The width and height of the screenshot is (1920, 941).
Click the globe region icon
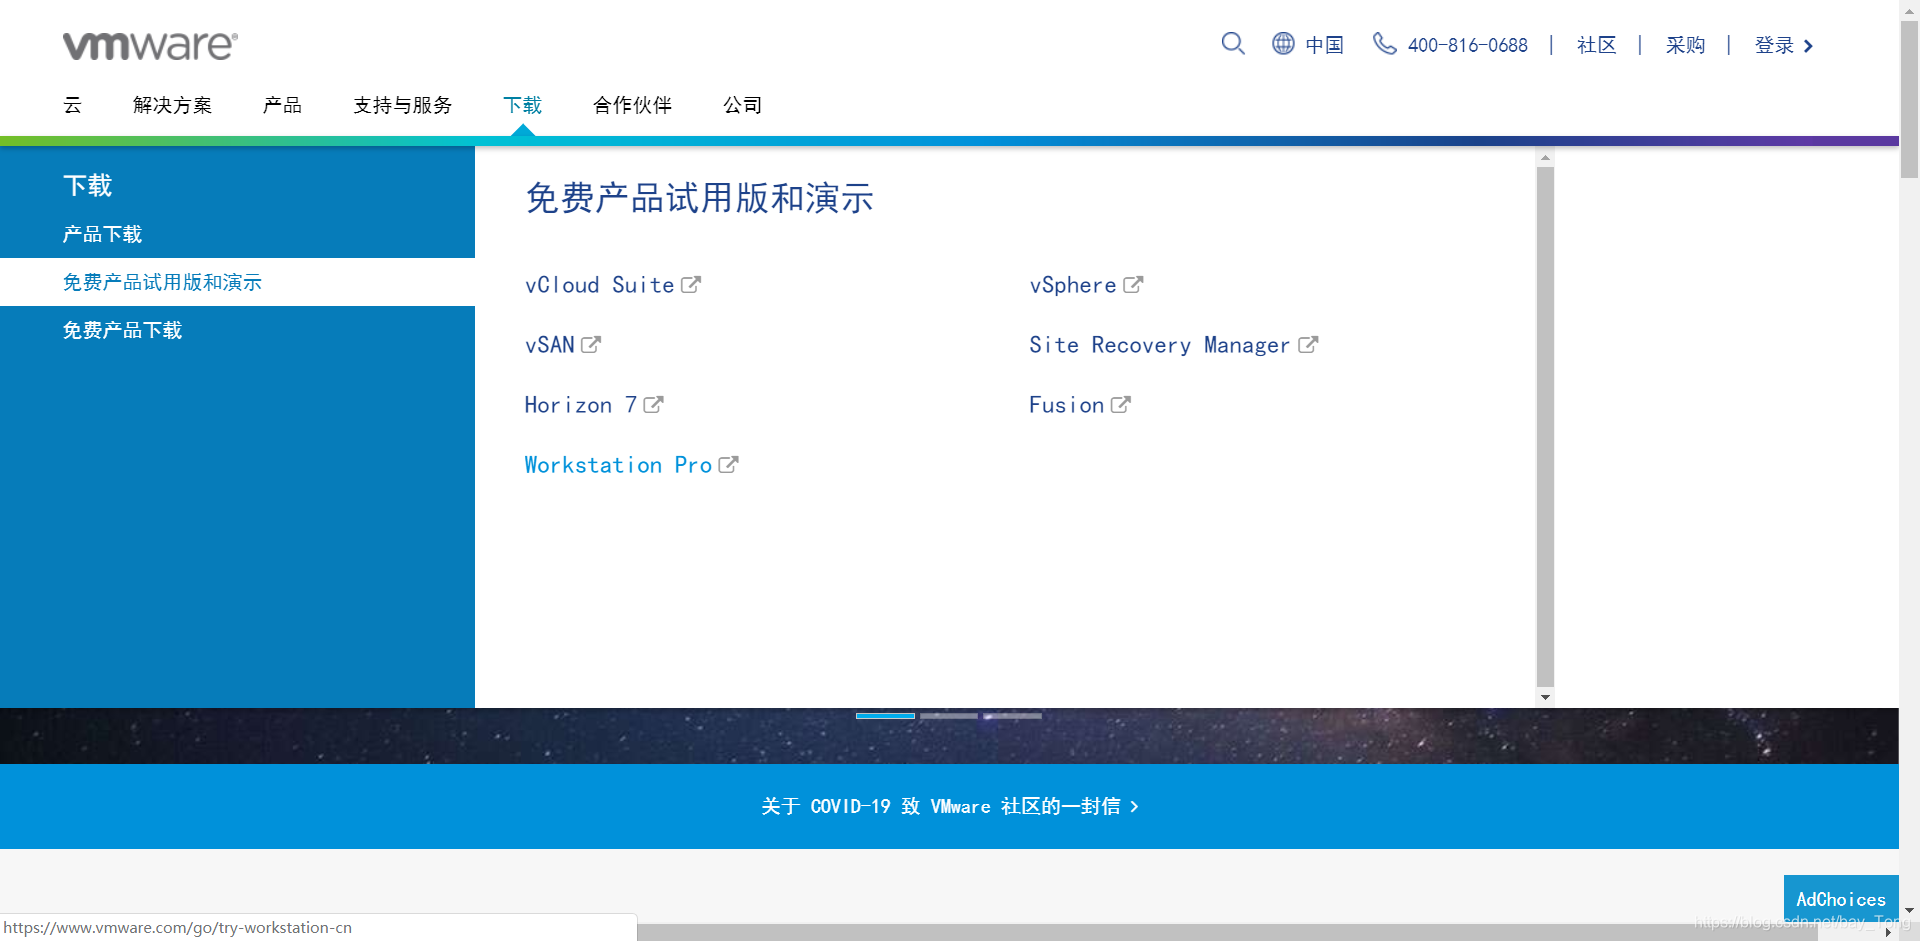1283,43
